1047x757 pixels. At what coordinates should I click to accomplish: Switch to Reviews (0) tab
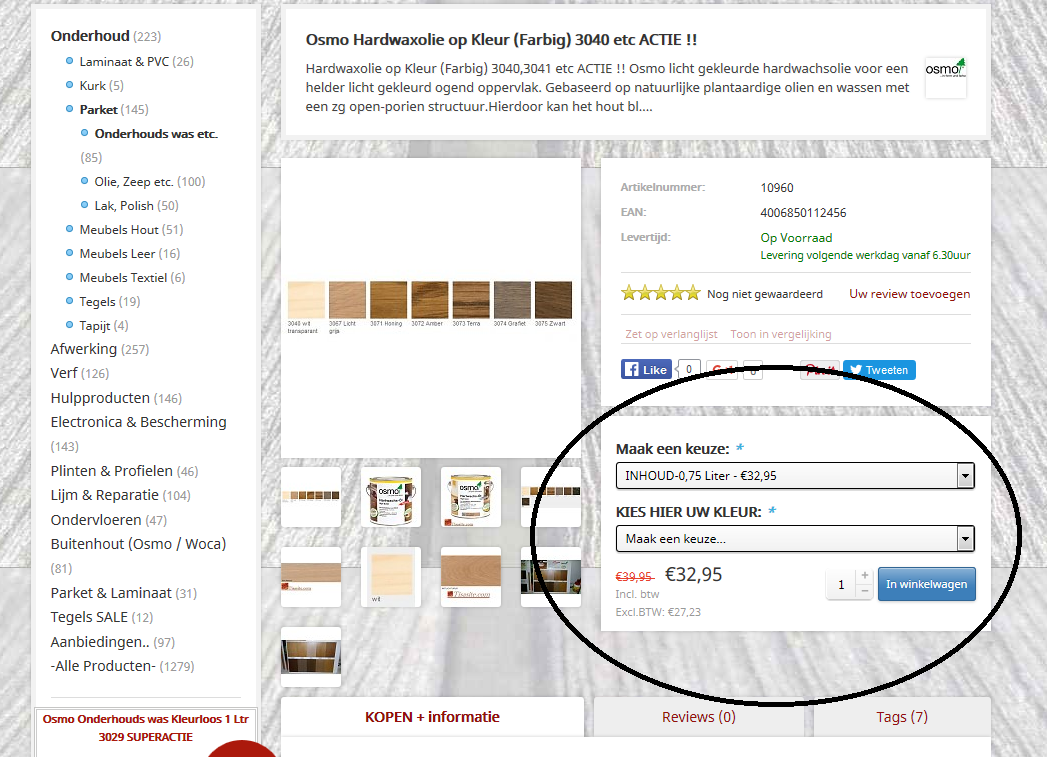(698, 717)
